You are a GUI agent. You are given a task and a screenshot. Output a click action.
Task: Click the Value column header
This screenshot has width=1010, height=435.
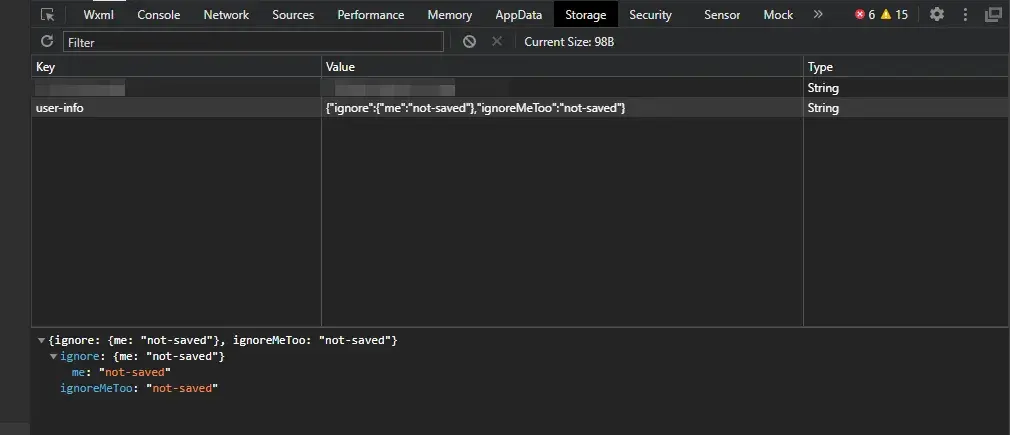(x=562, y=67)
